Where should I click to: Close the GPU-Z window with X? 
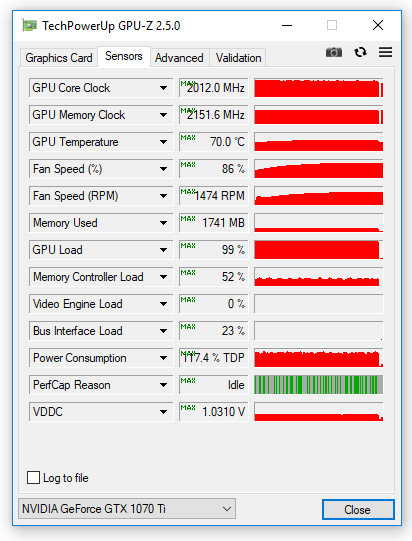(378, 25)
